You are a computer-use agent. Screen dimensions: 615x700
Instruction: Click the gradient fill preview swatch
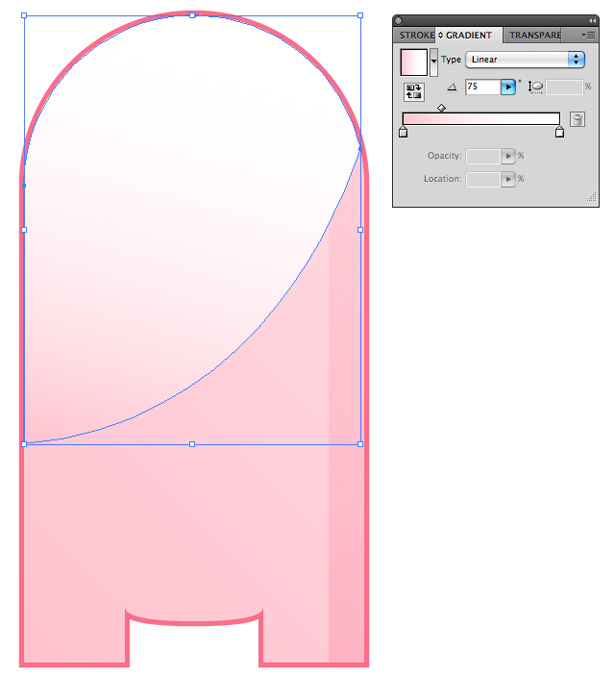[414, 62]
